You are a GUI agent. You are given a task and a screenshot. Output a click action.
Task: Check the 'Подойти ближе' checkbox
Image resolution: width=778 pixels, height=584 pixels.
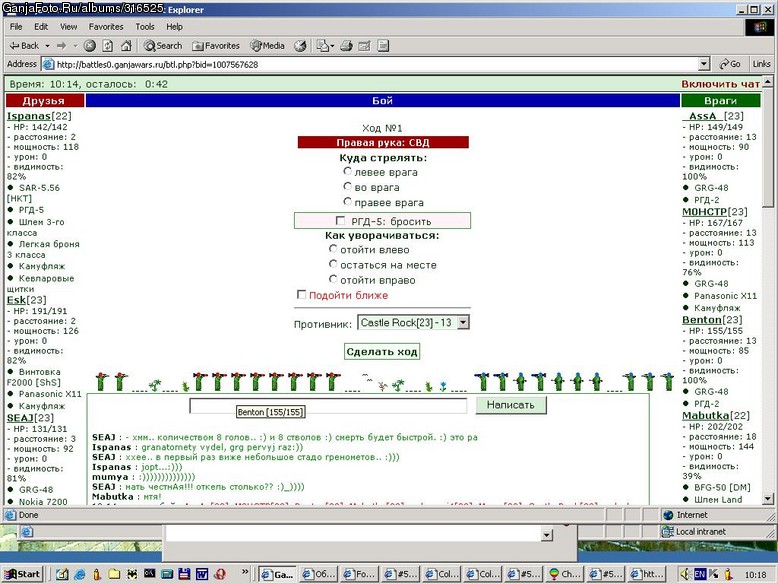coord(301,294)
